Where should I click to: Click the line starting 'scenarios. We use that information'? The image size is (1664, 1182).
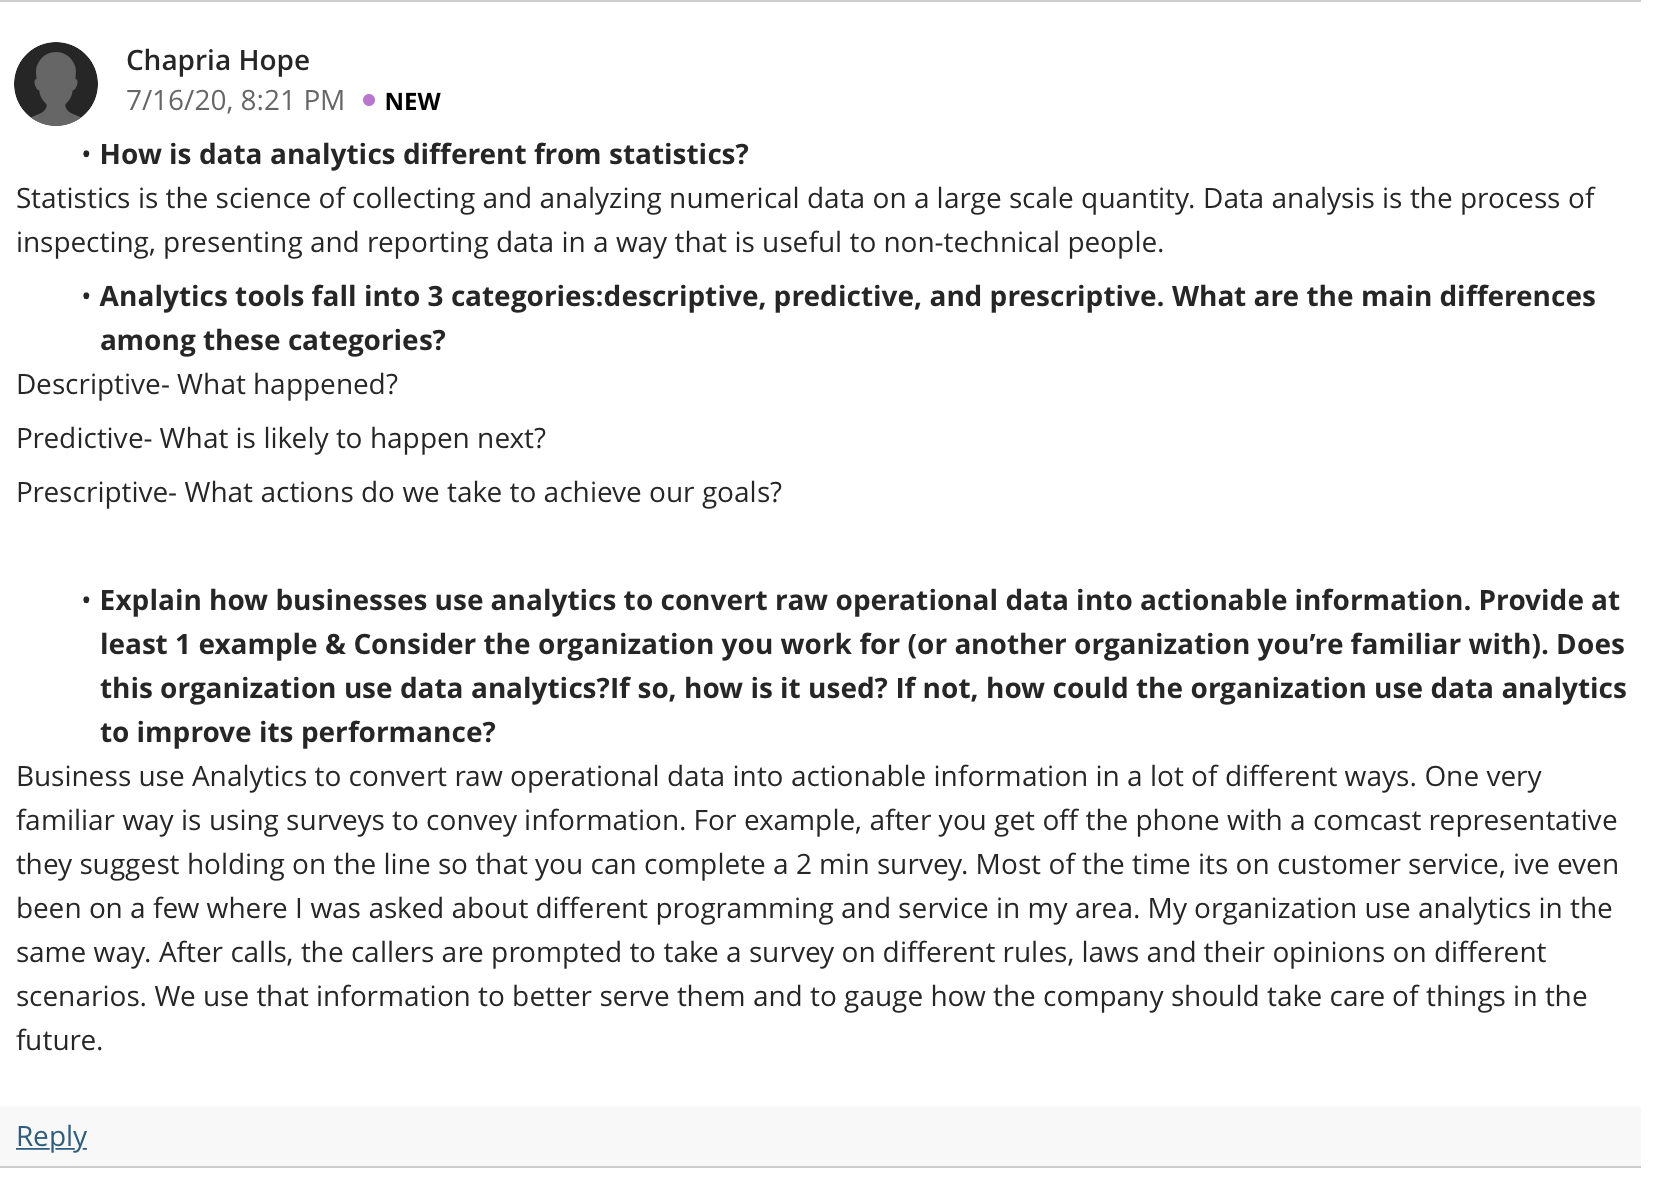(x=801, y=996)
